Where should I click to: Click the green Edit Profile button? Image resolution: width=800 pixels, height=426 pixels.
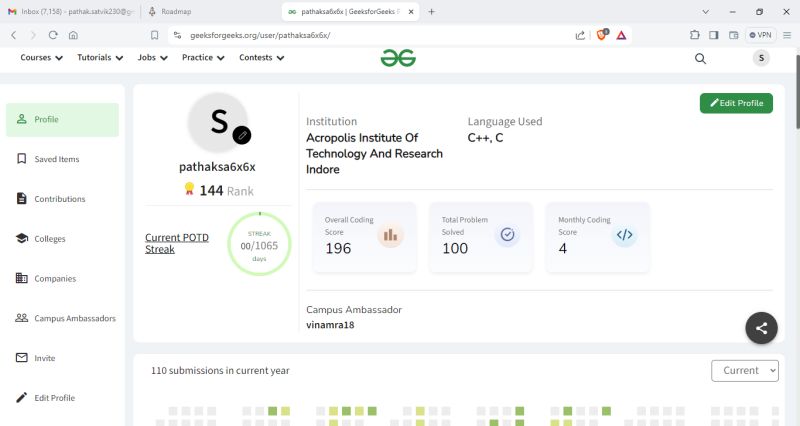[x=736, y=103]
